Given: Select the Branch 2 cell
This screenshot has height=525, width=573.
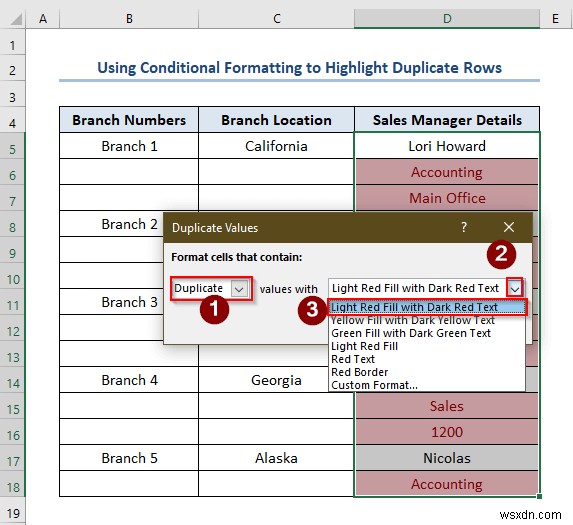Looking at the screenshot, I should [x=111, y=224].
